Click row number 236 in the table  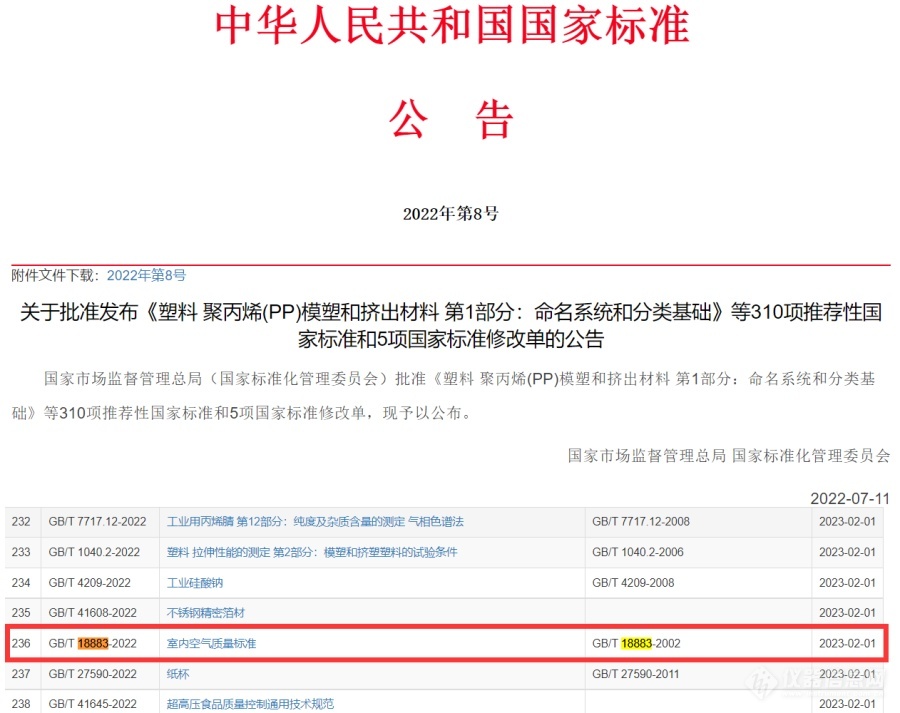pos(21,643)
